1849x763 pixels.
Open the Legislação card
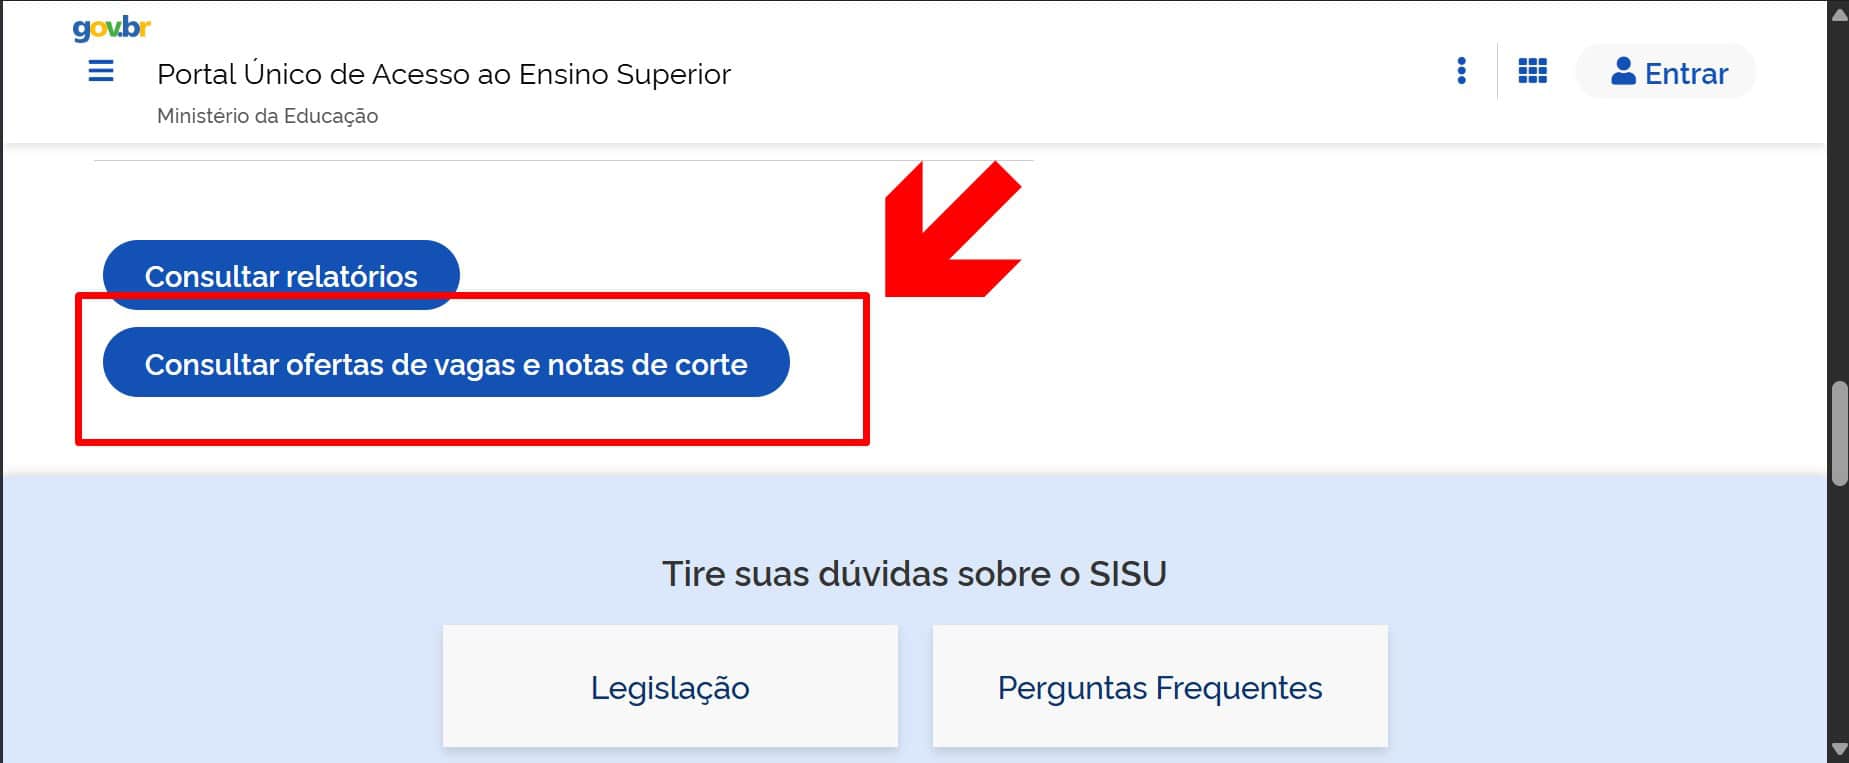[x=670, y=687]
